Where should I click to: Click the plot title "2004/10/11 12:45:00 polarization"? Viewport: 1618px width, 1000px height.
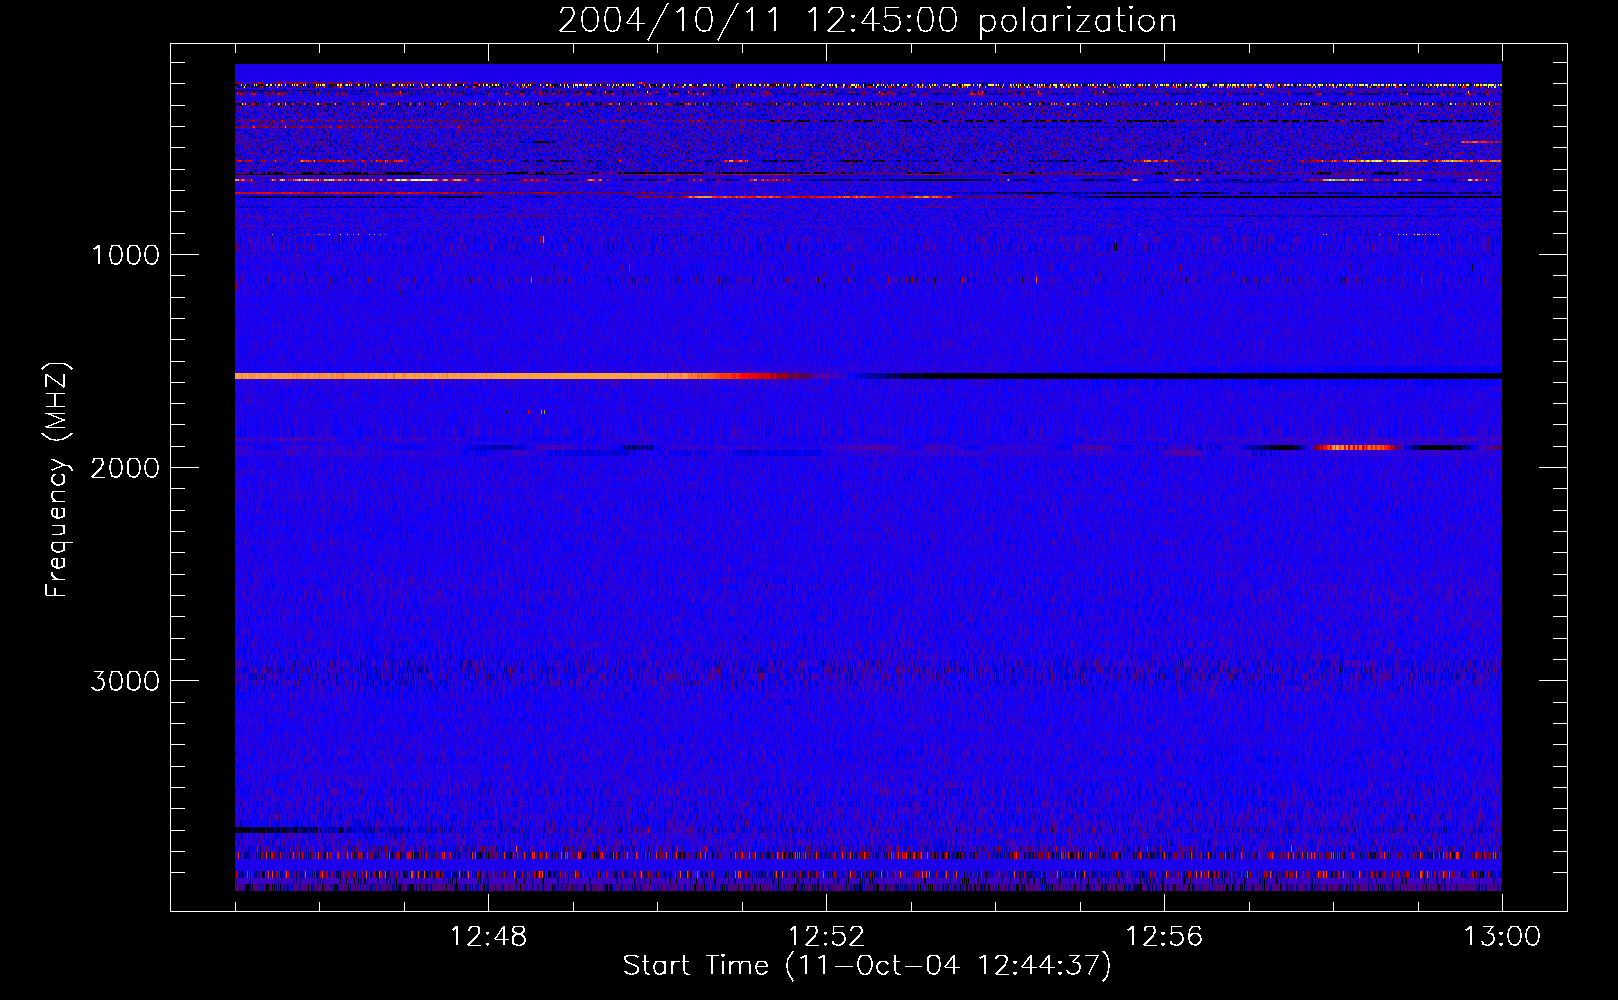pos(867,20)
